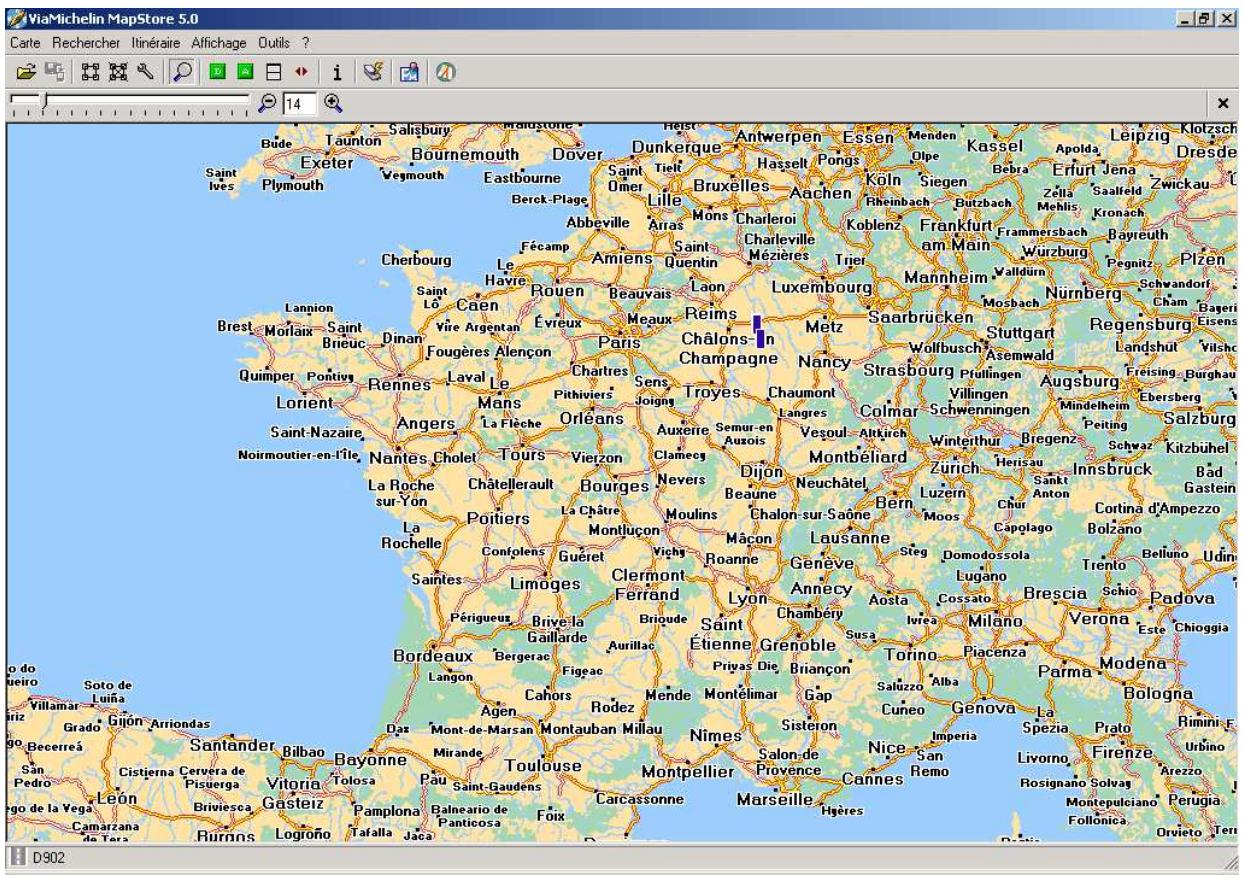Click the red double-arrow icon
This screenshot has width=1243, height=876.
[299, 72]
